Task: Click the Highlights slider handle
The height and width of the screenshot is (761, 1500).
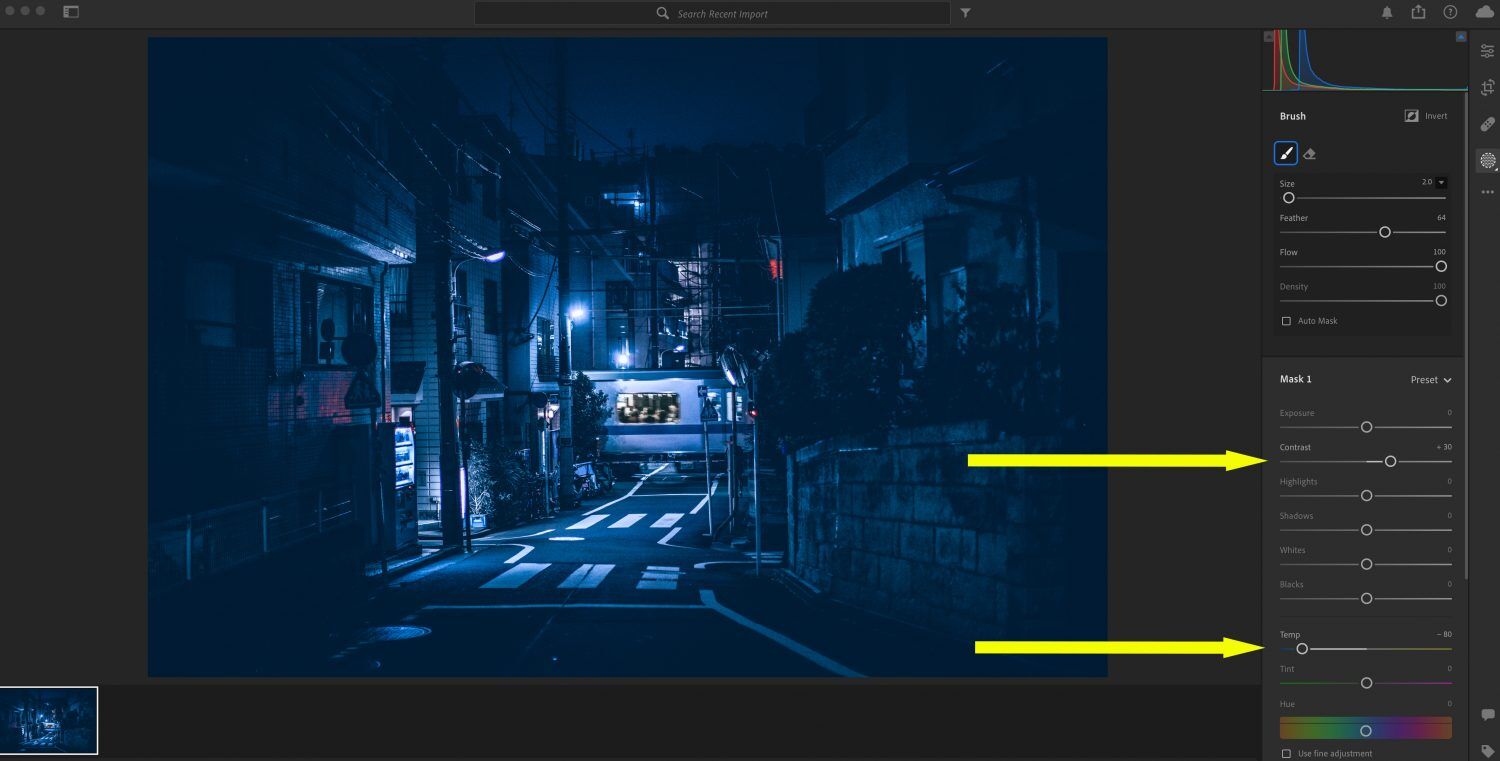Action: click(x=1366, y=495)
